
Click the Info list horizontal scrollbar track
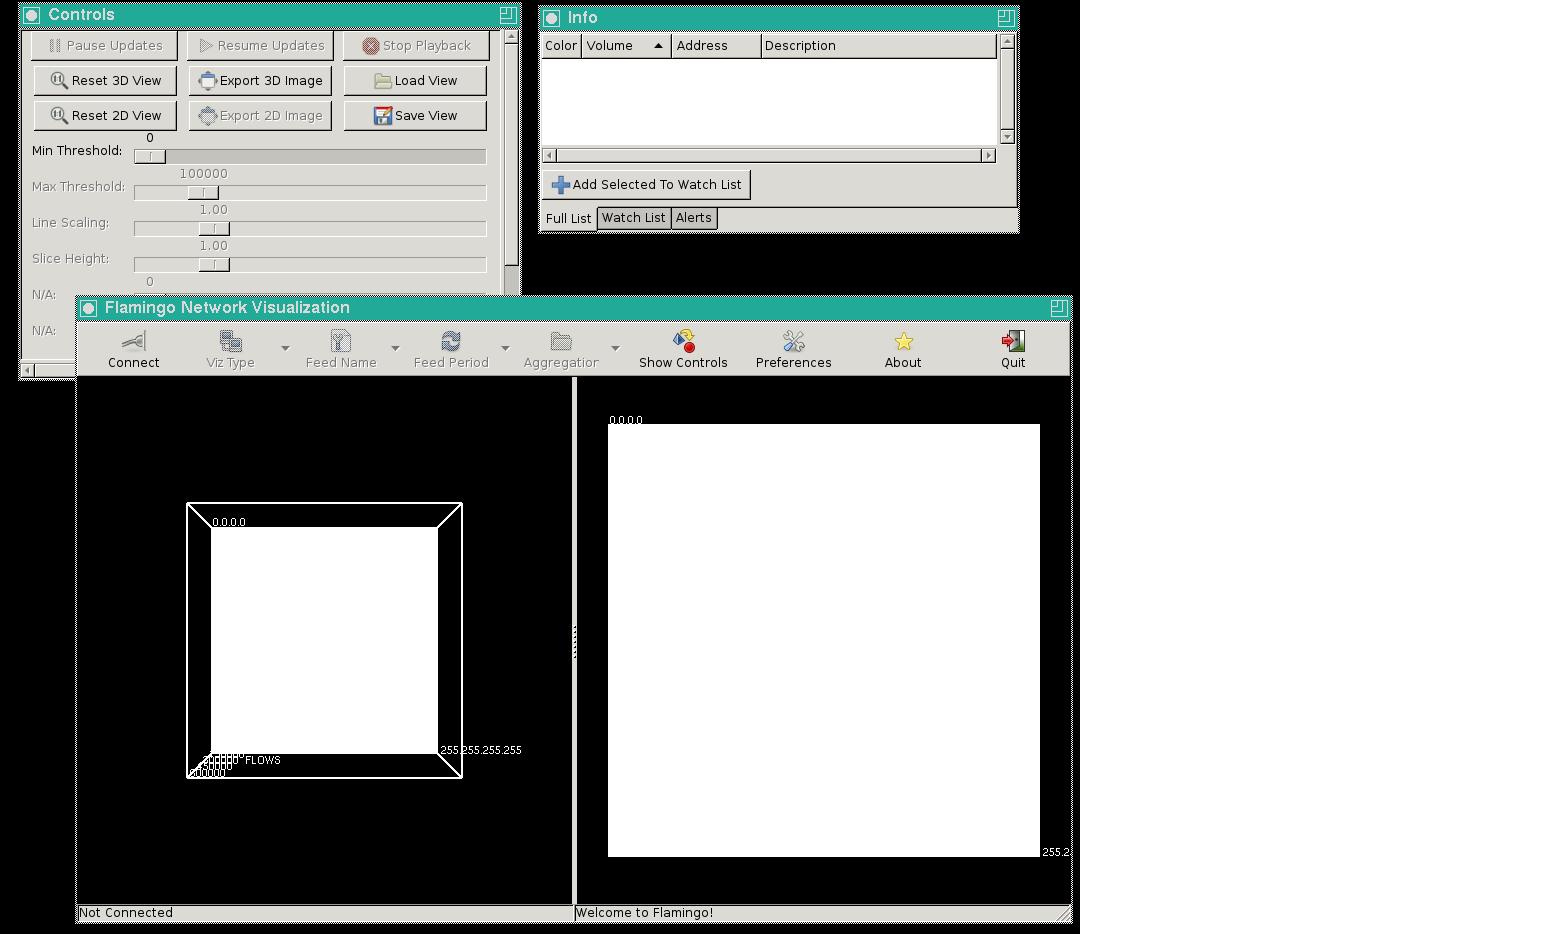click(x=769, y=155)
